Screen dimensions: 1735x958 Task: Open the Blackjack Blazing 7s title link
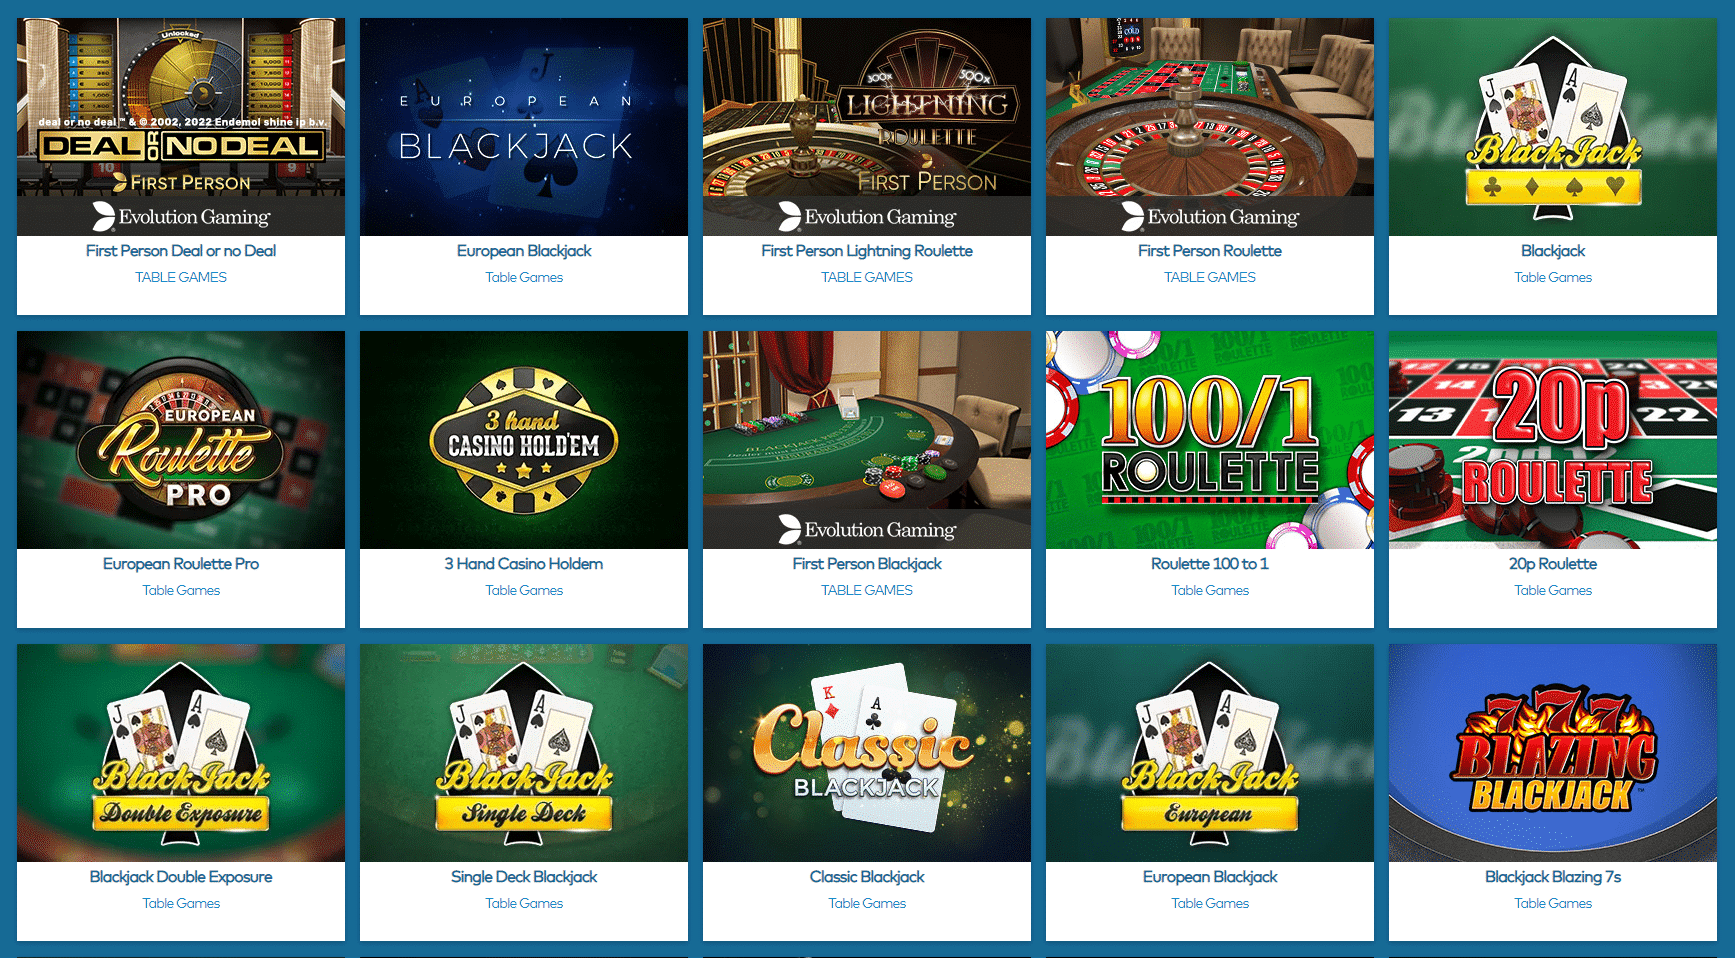click(x=1553, y=877)
